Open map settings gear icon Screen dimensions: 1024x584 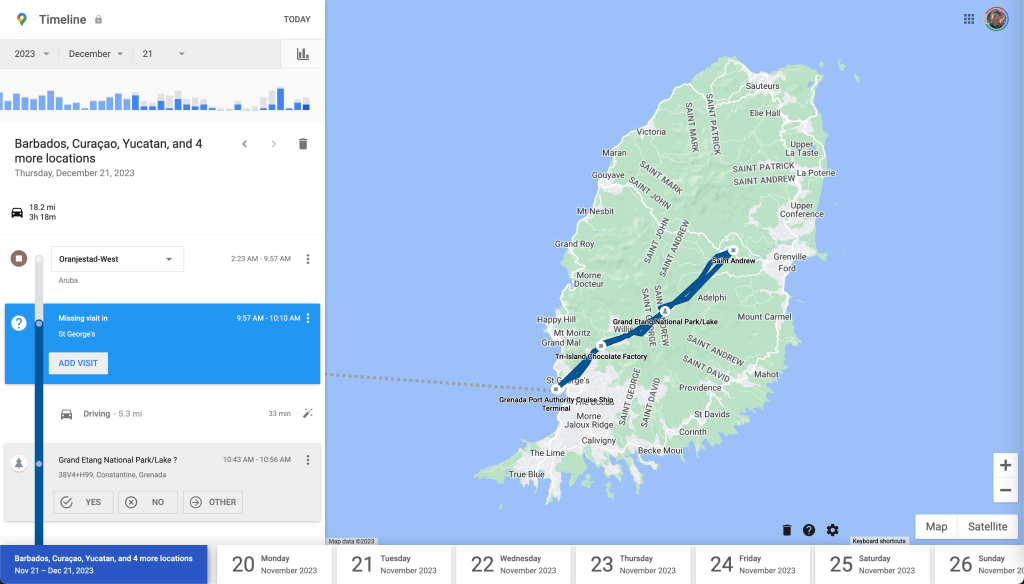pos(832,530)
